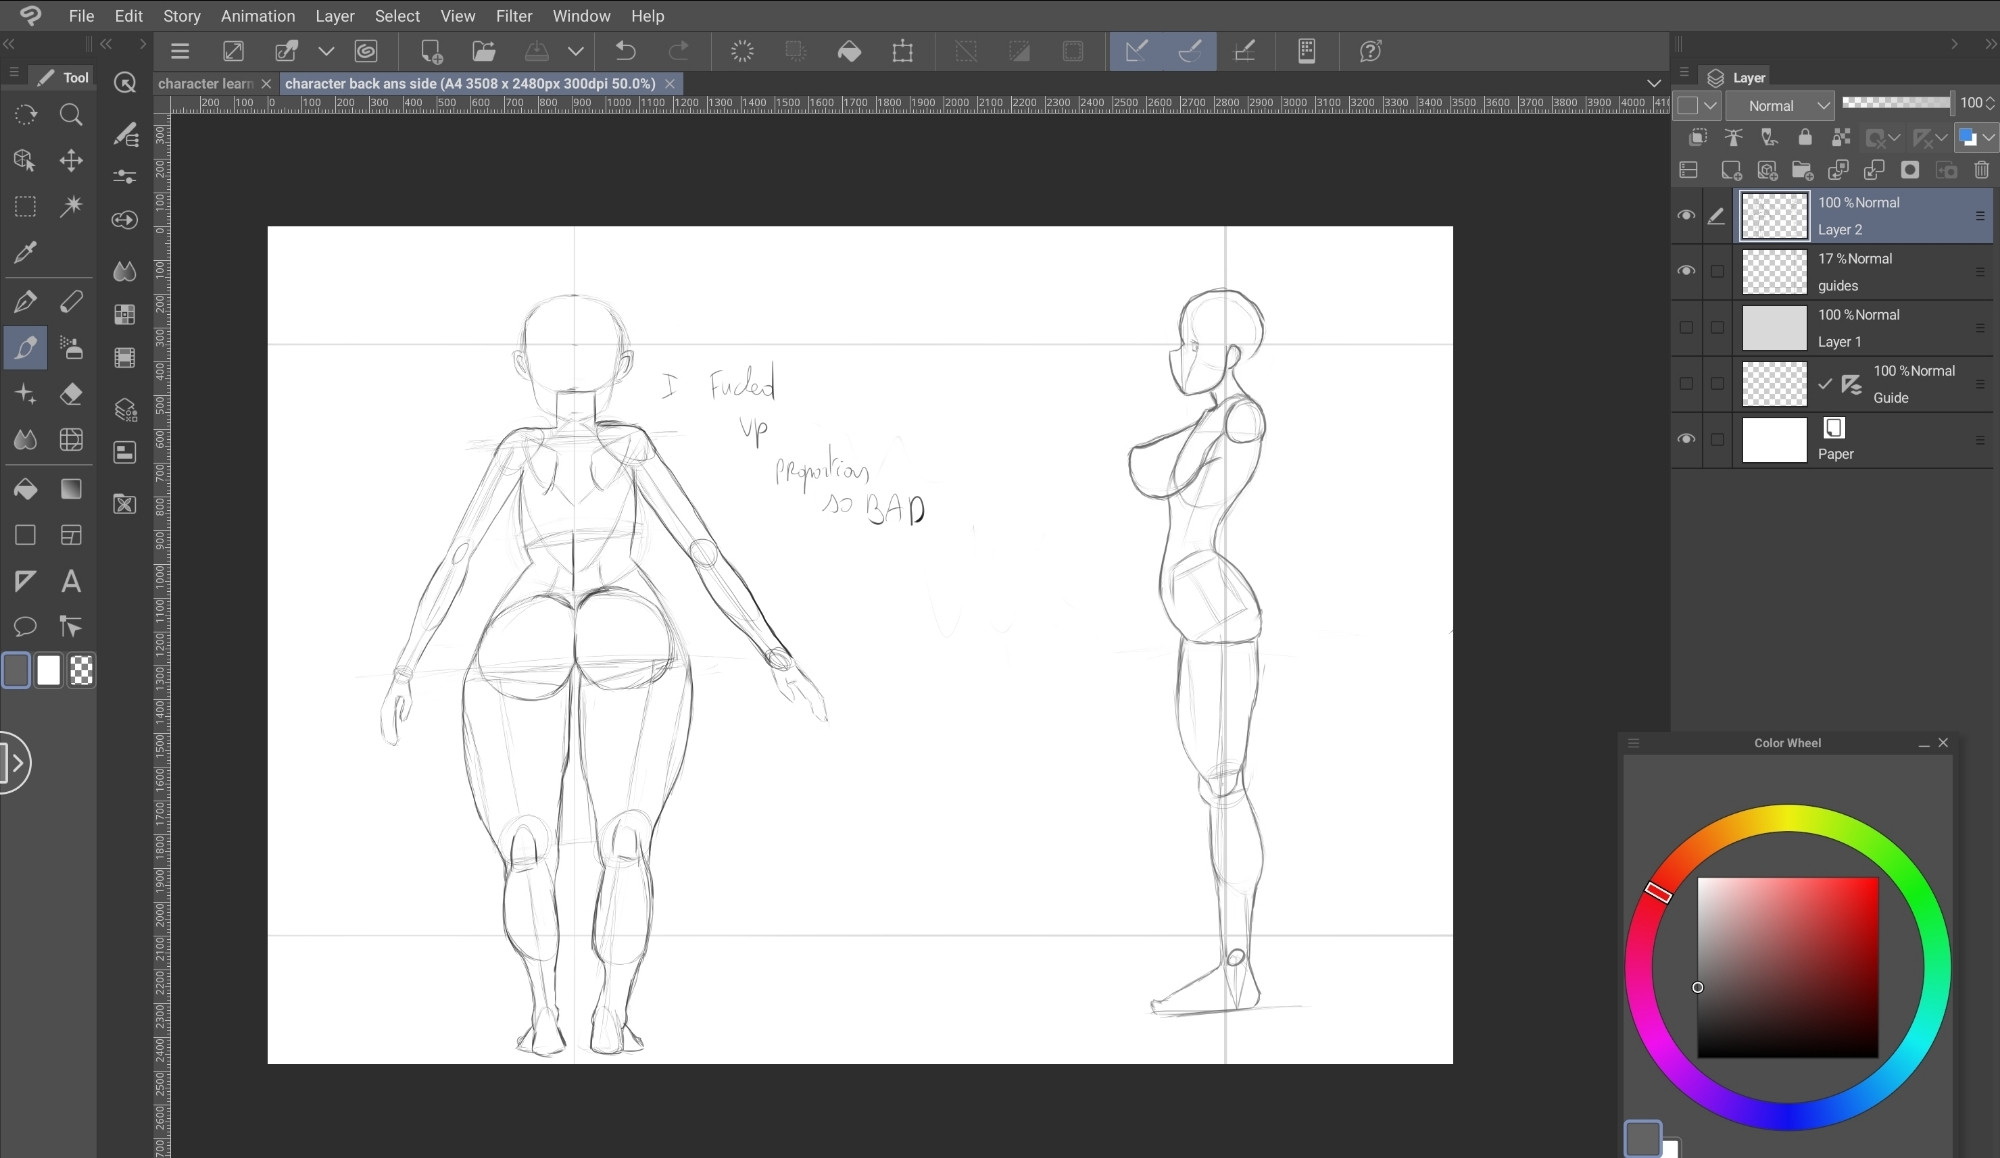The width and height of the screenshot is (2000, 1158).
Task: Select the Text tool
Action: click(71, 581)
